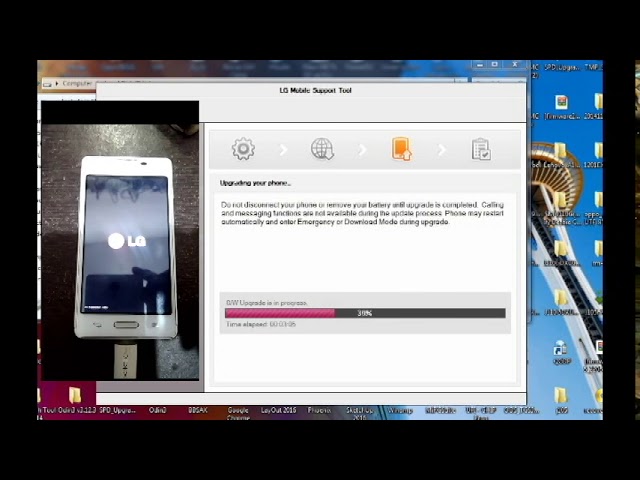Click the Dell Lenovo folder on desktop

561,151
